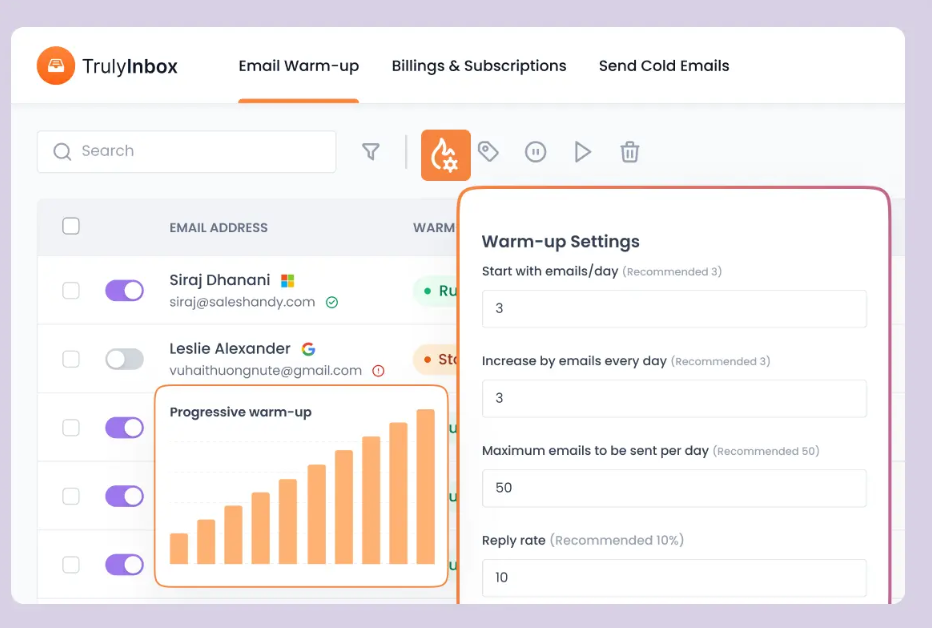This screenshot has width=932, height=628.
Task: Open the Email Warm-up tab
Action: point(298,66)
